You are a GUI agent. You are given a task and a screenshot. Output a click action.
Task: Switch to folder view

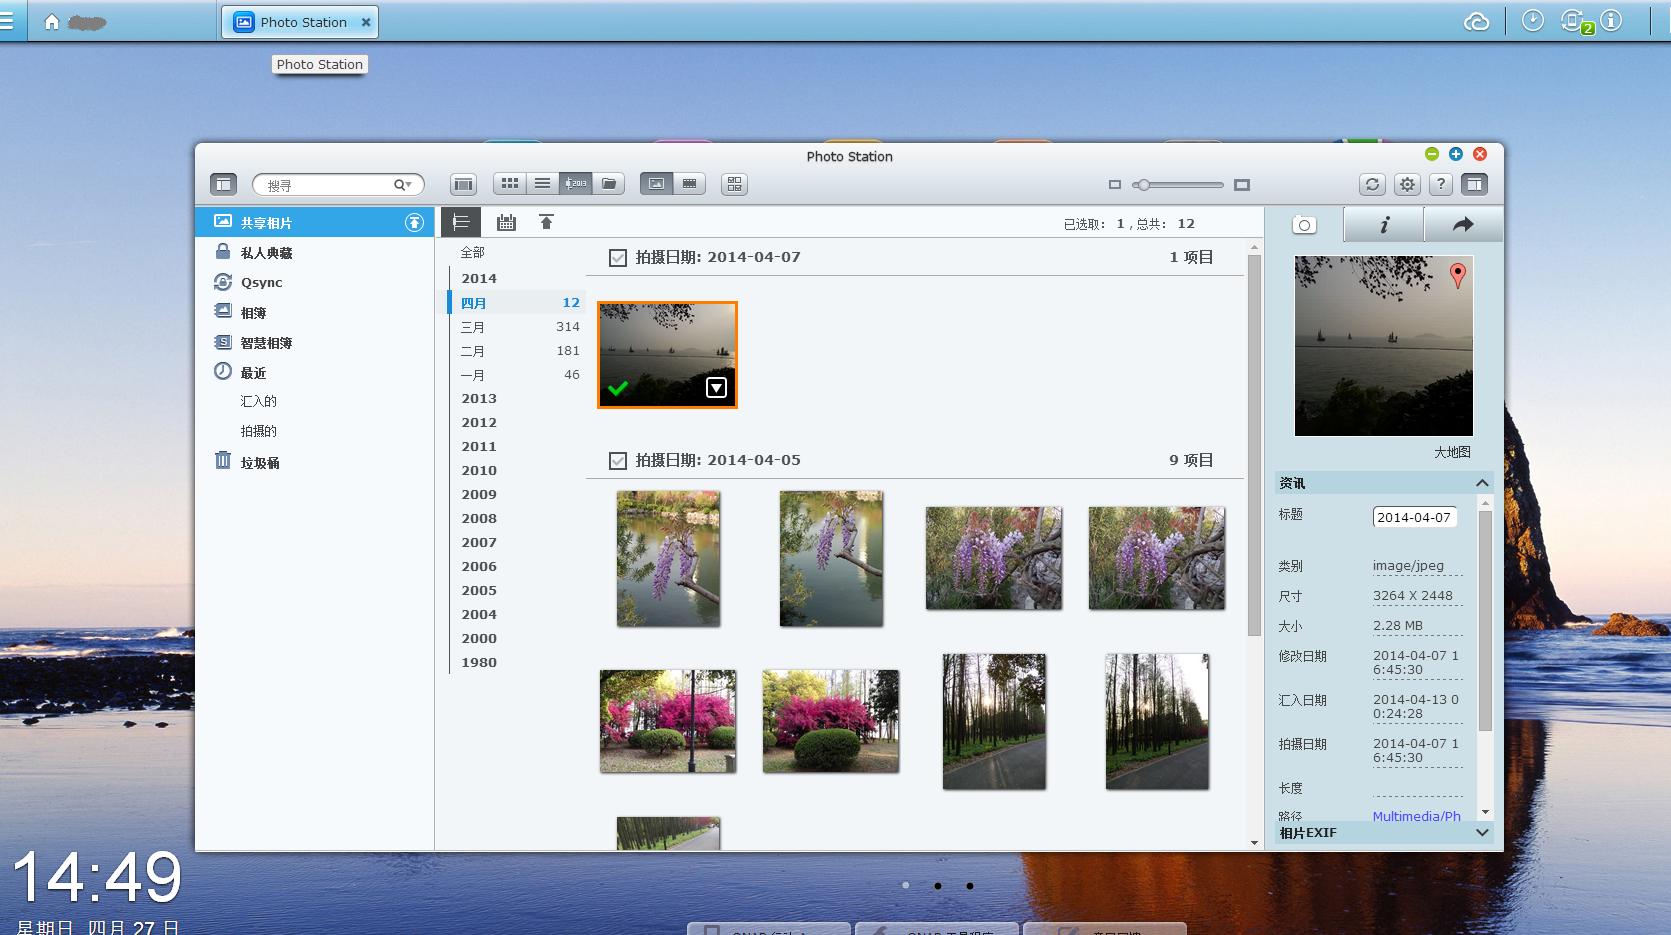click(608, 184)
